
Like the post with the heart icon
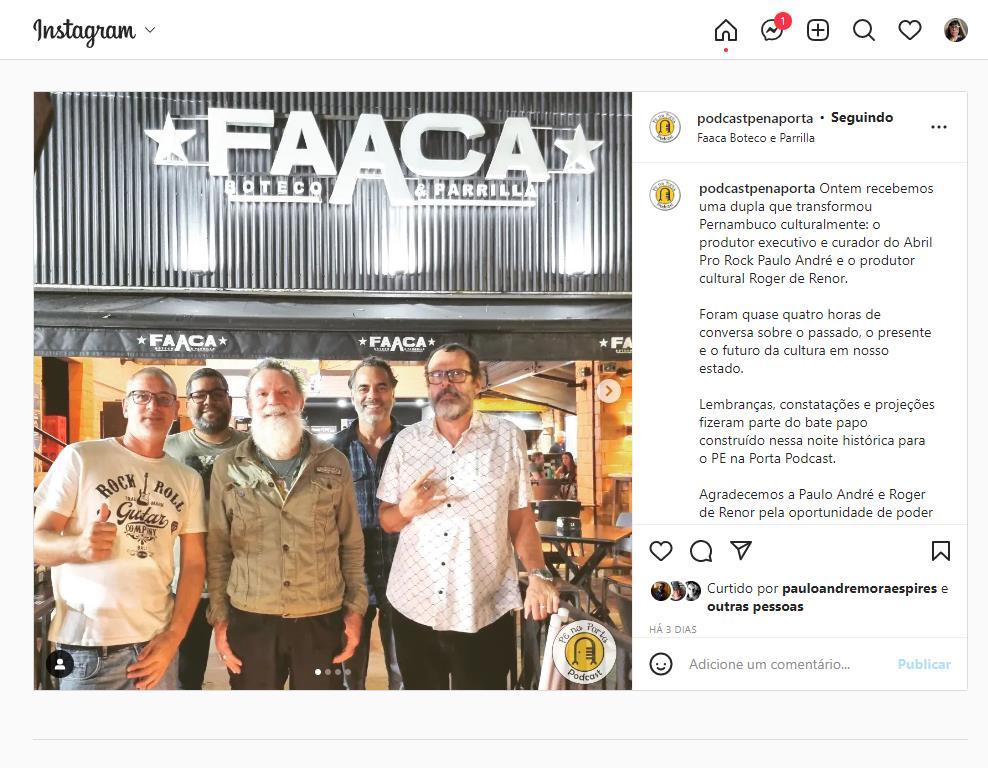pos(661,551)
